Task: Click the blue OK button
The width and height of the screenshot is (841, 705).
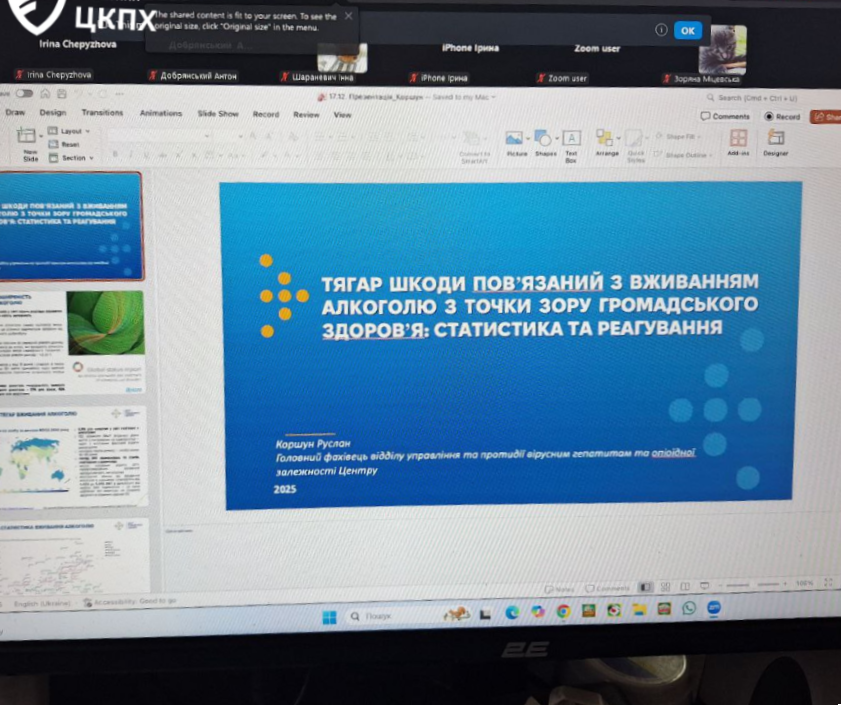Action: tap(687, 30)
